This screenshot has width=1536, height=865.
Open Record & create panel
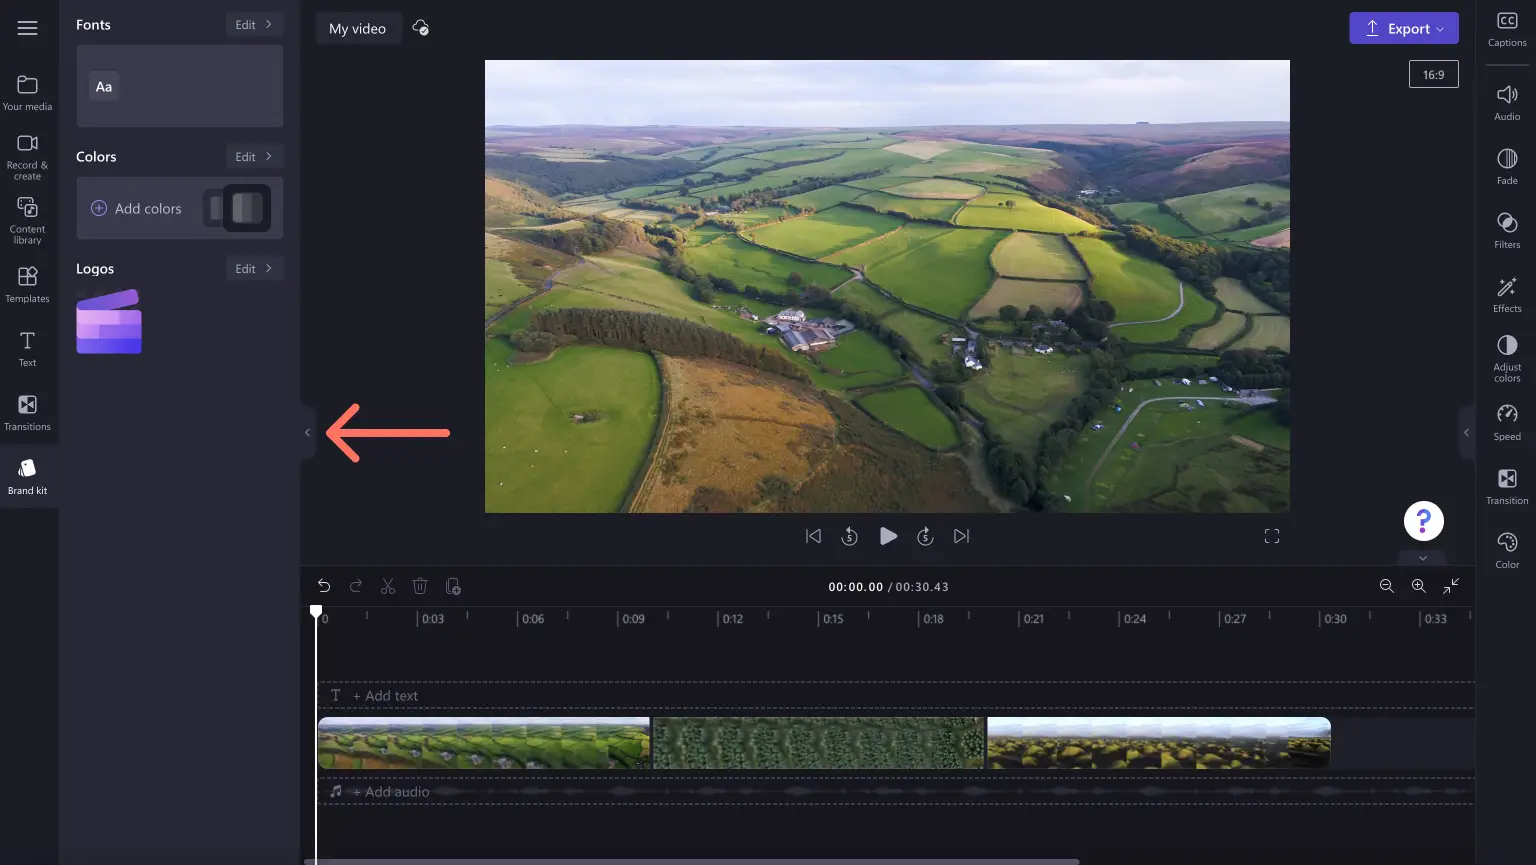pyautogui.click(x=27, y=156)
